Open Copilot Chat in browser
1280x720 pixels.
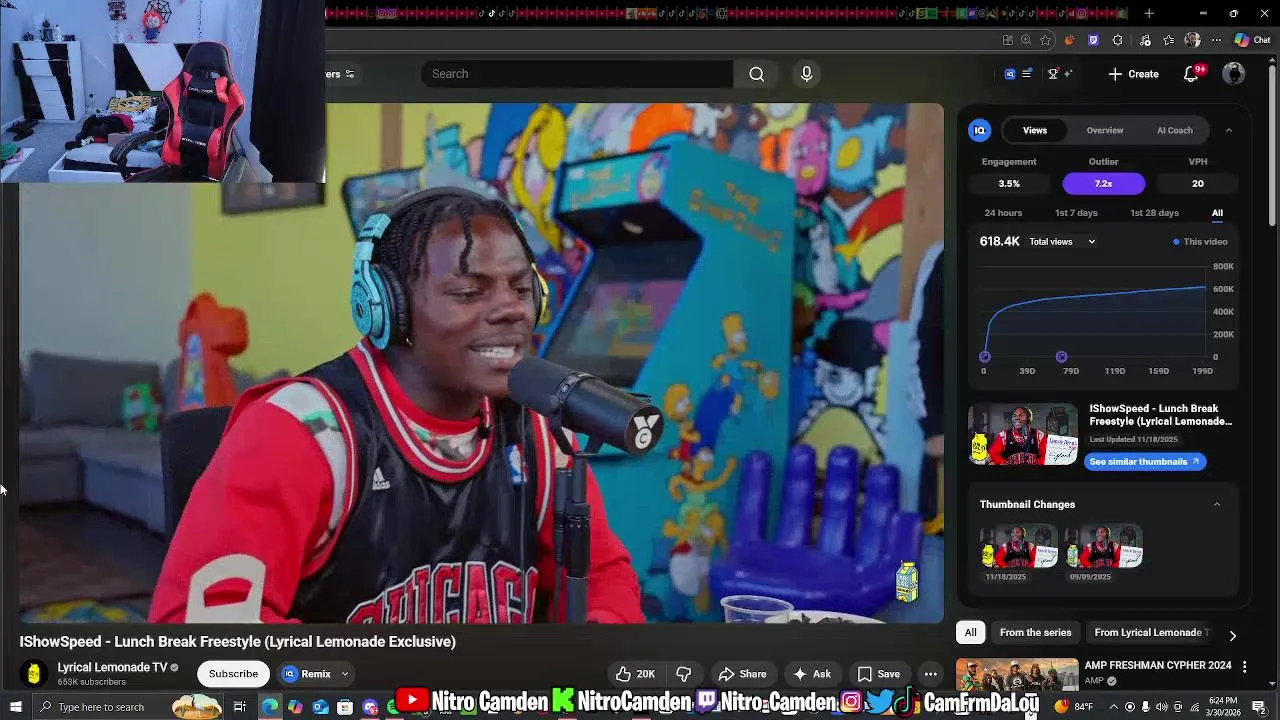click(1252, 40)
